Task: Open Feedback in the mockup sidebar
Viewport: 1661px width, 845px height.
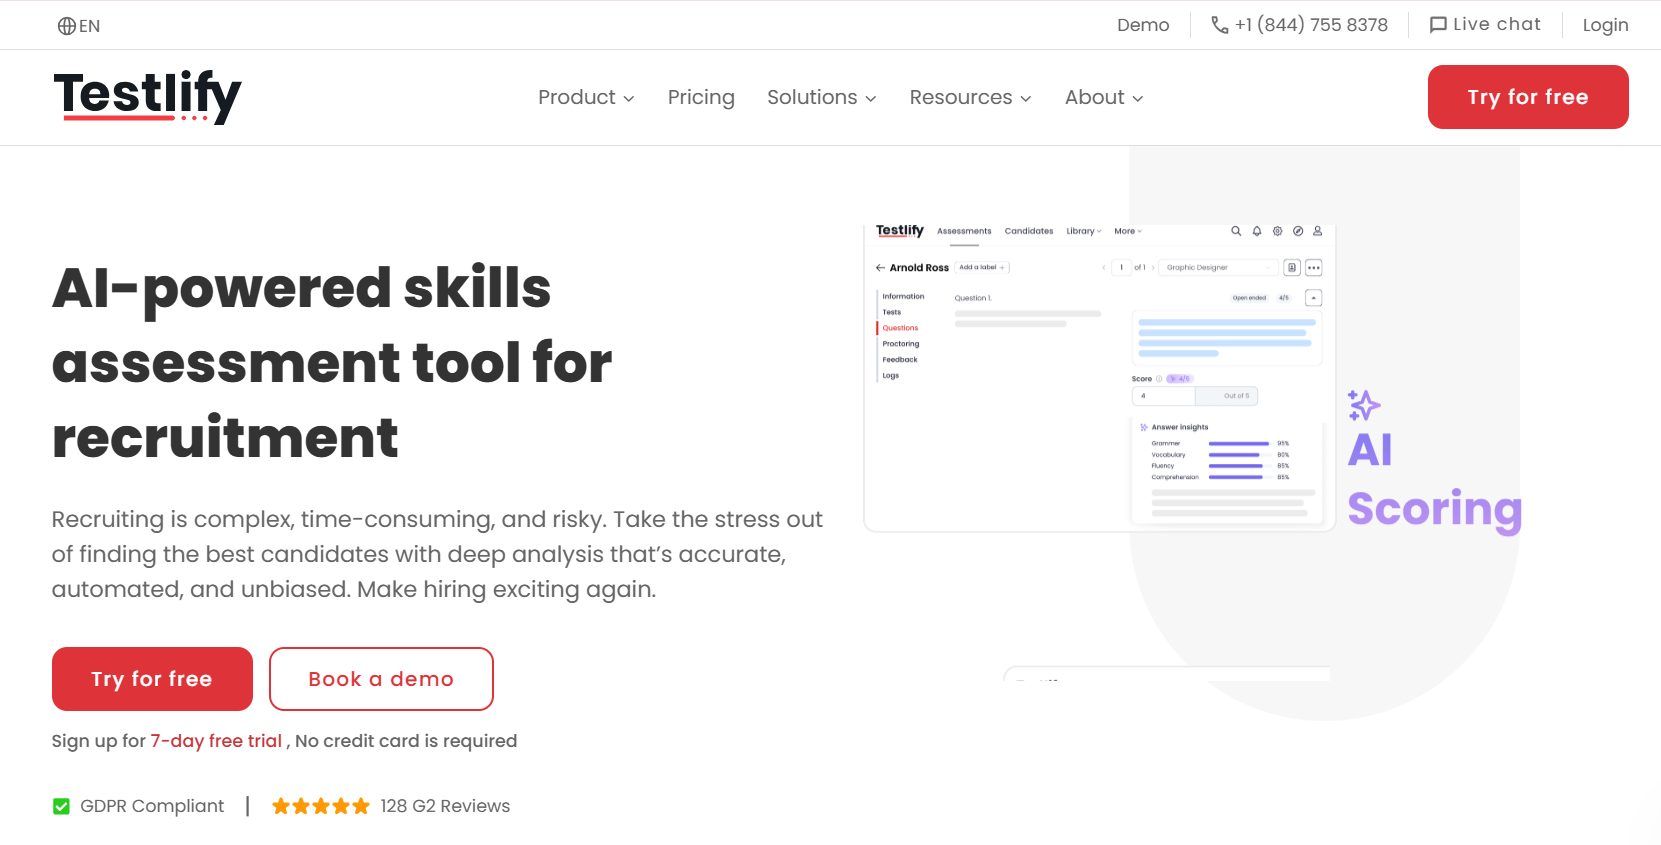Action: (x=900, y=360)
